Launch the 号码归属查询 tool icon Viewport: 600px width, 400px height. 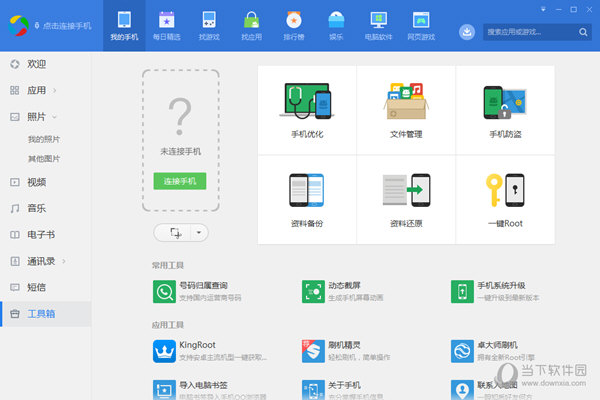tap(164, 292)
